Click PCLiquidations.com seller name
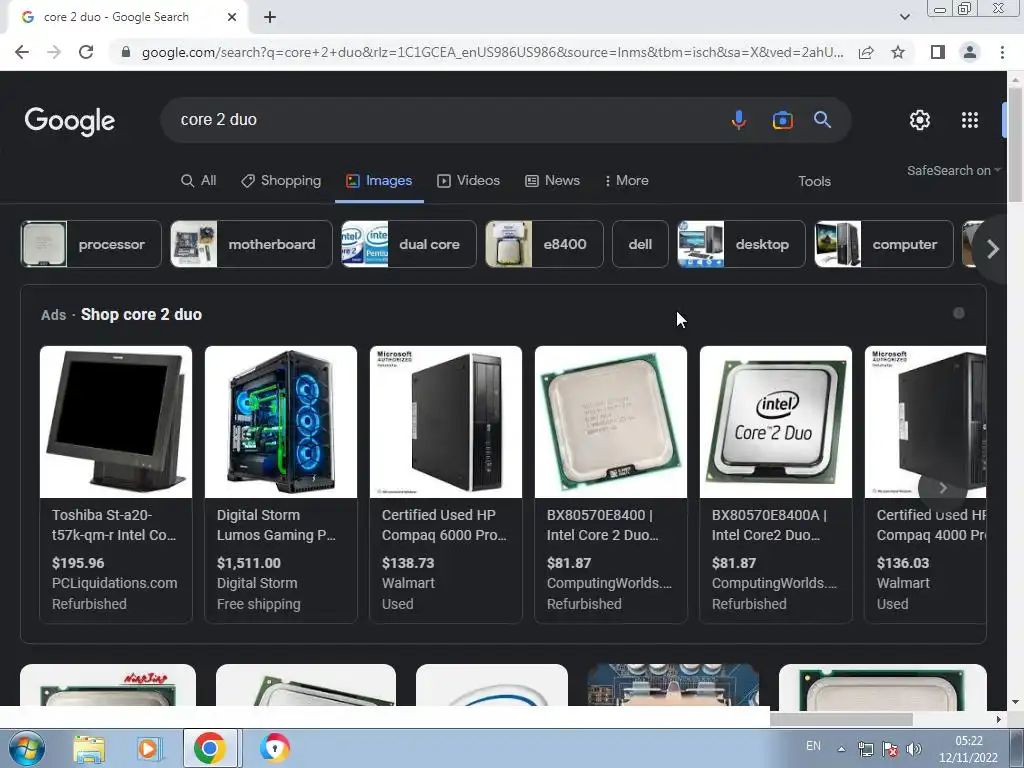Screen dimensions: 1024x768 coord(114,583)
